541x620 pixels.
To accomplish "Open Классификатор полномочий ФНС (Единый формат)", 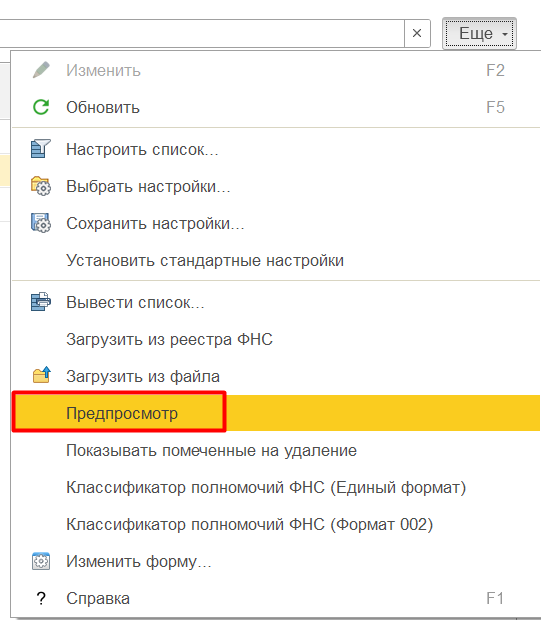I will pos(266,487).
